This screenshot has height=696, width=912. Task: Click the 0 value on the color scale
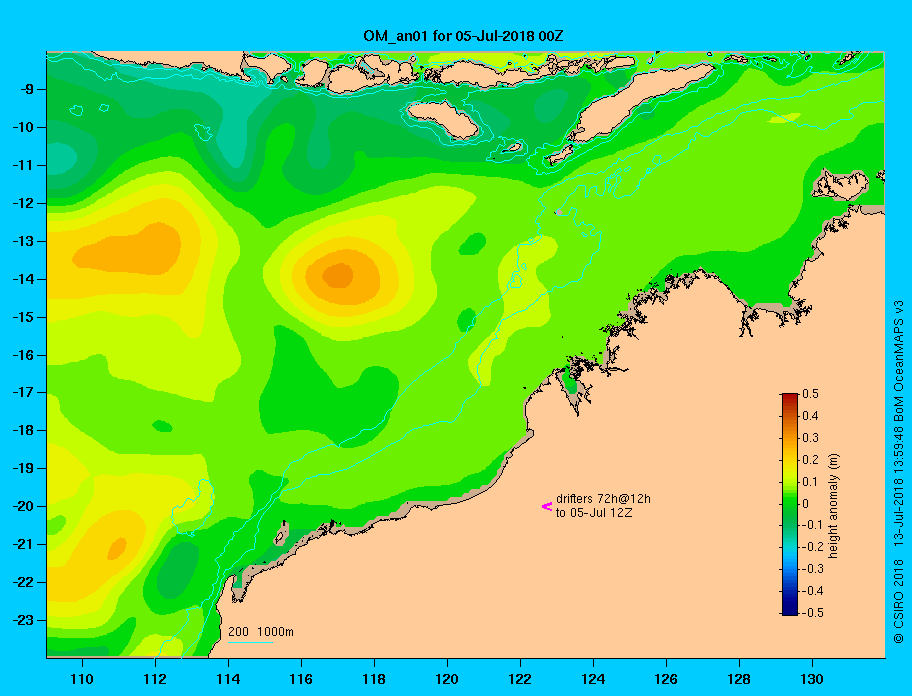[806, 504]
